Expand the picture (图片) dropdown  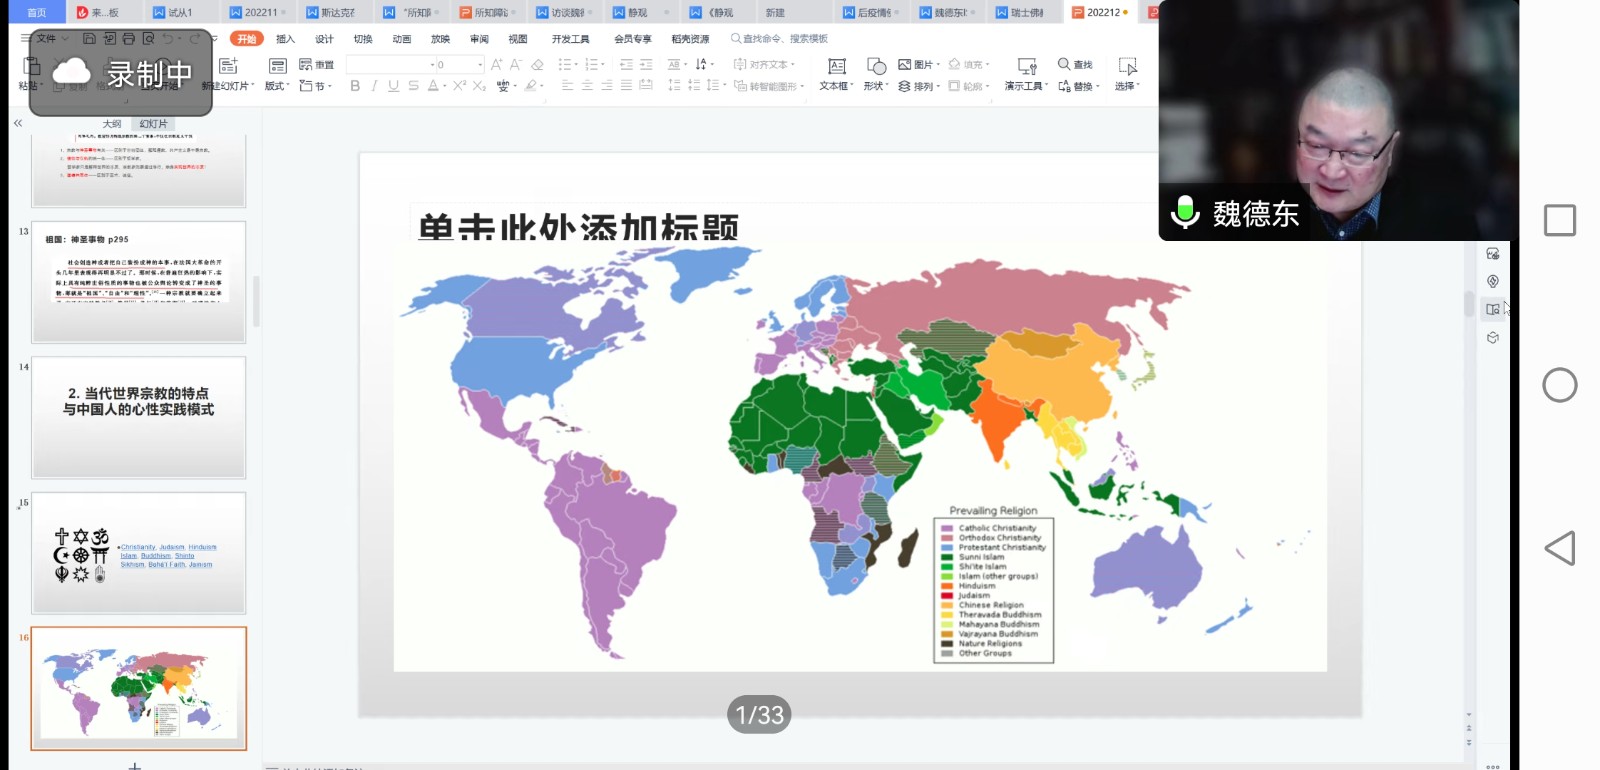937,64
